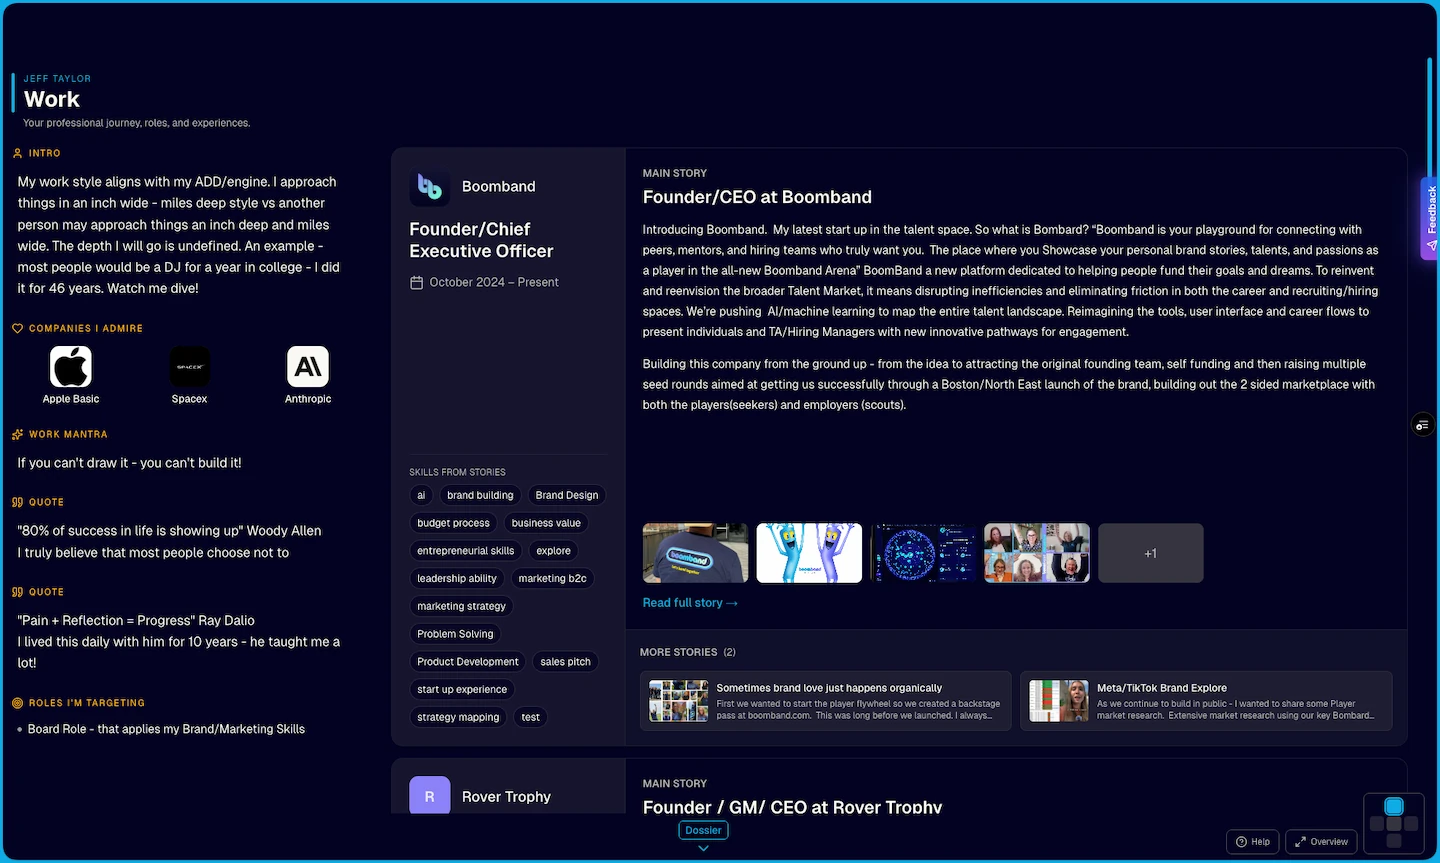1440x863 pixels.
Task: Click the calendar icon beside October 2024
Action: point(417,283)
